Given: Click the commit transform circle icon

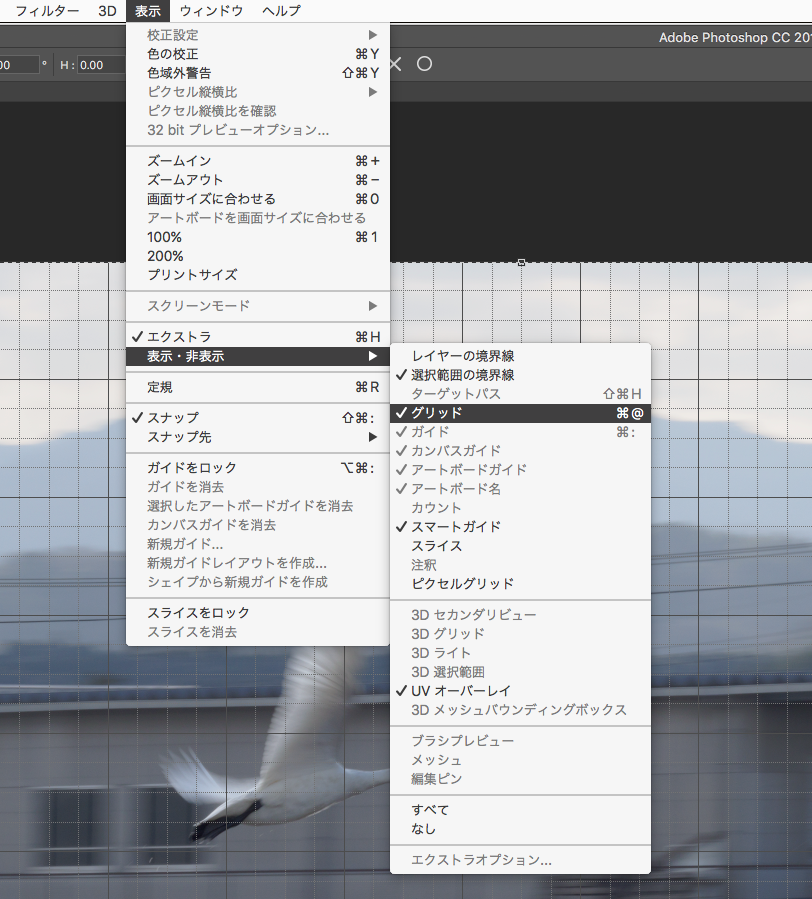Looking at the screenshot, I should click(424, 64).
